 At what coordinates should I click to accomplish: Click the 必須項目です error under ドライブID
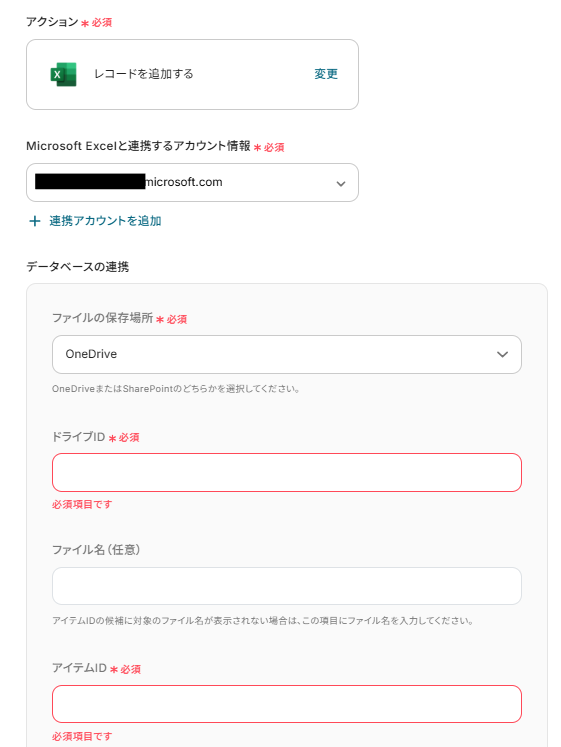tap(82, 504)
